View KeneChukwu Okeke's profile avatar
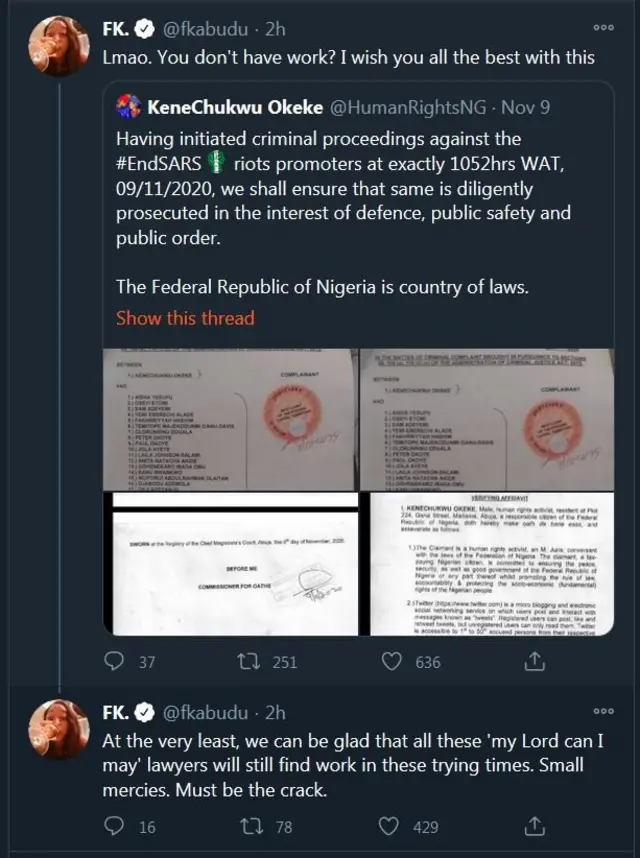 [128, 106]
